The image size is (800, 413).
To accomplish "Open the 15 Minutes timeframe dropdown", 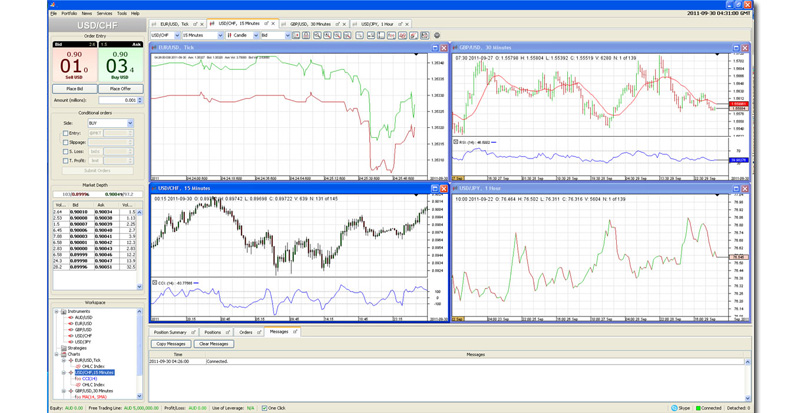I will [220, 35].
